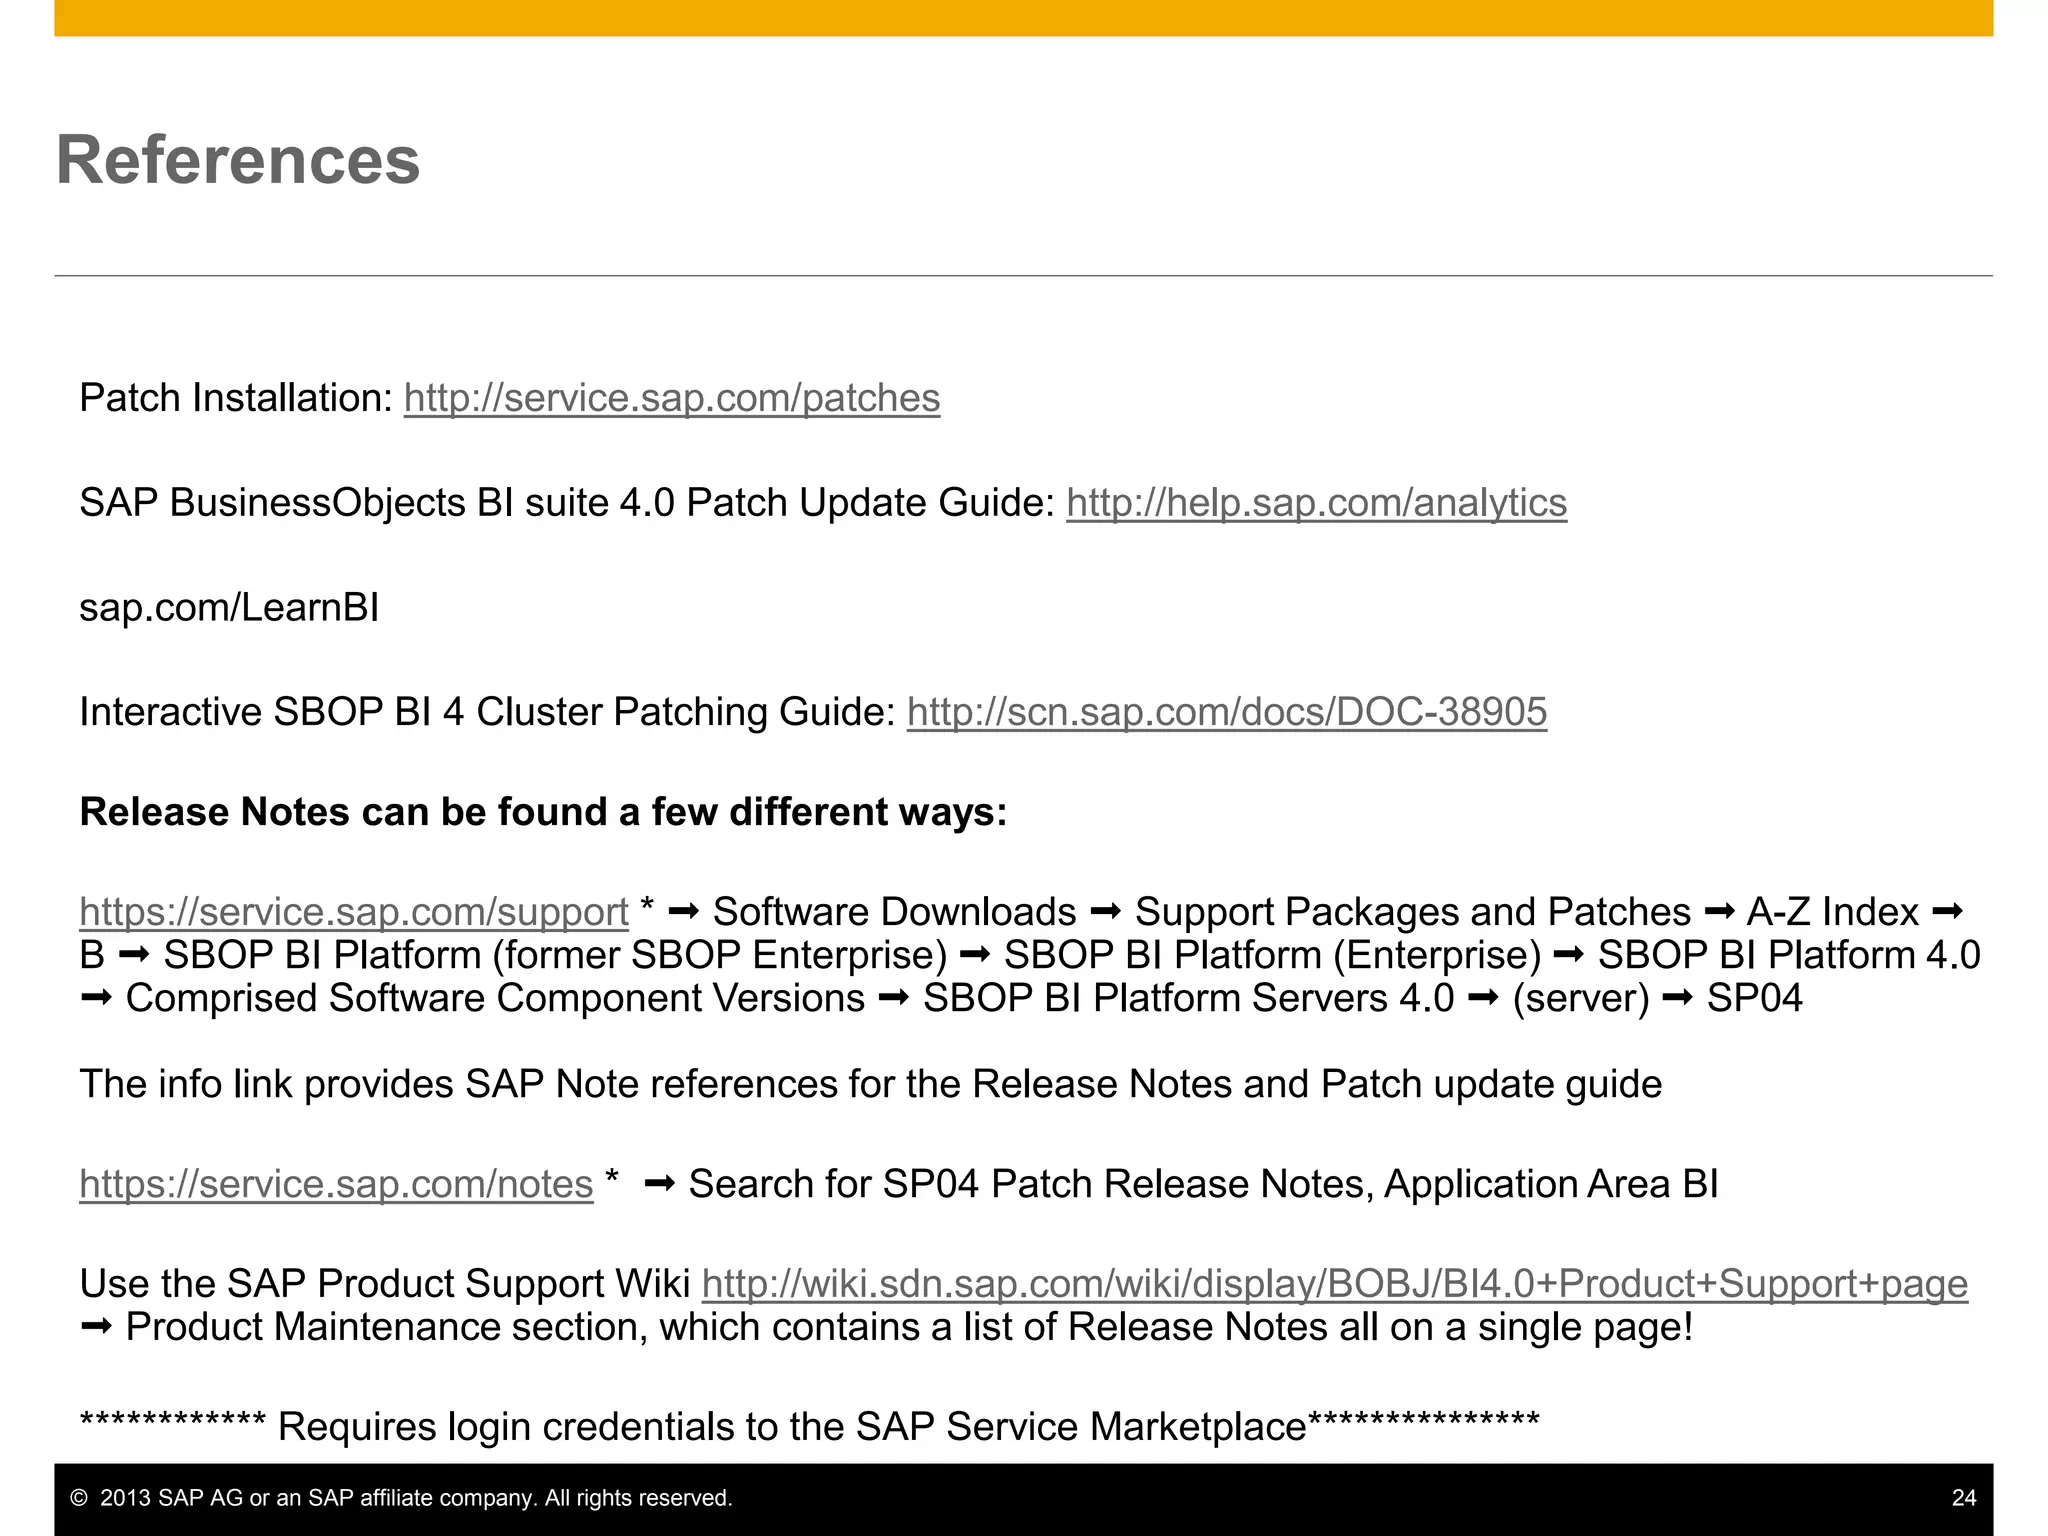Click 'Comprised Software Component Versions' text
The height and width of the screenshot is (1536, 2048).
click(495, 998)
